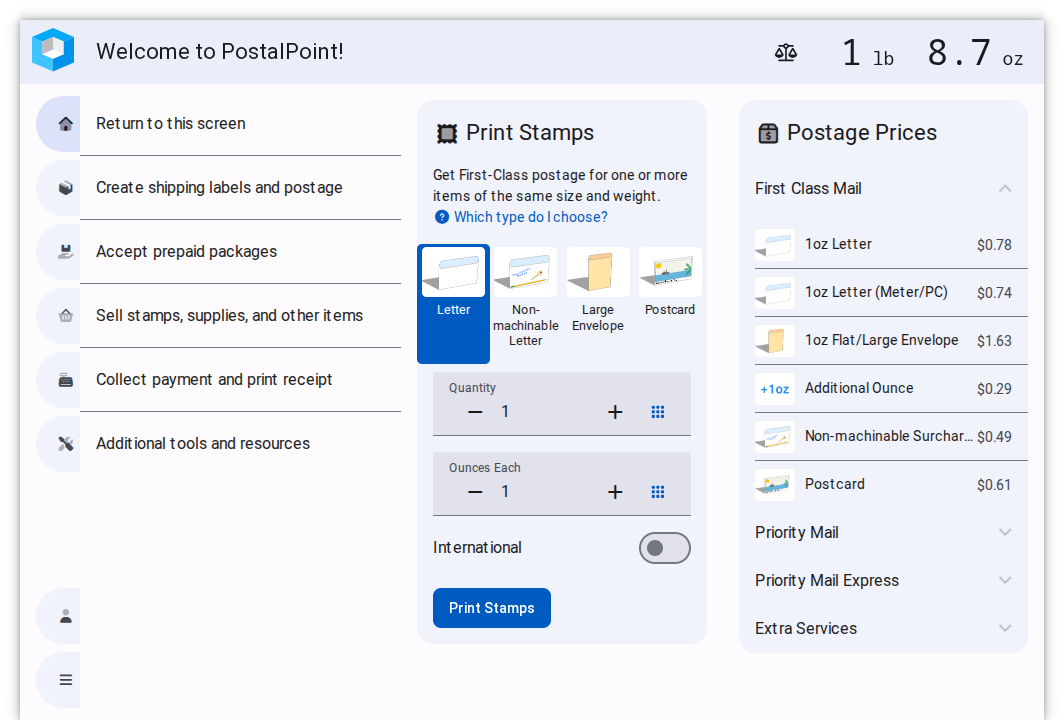1064x720 pixels.
Task: Click the accept prepaid packages hand icon
Action: (x=66, y=252)
